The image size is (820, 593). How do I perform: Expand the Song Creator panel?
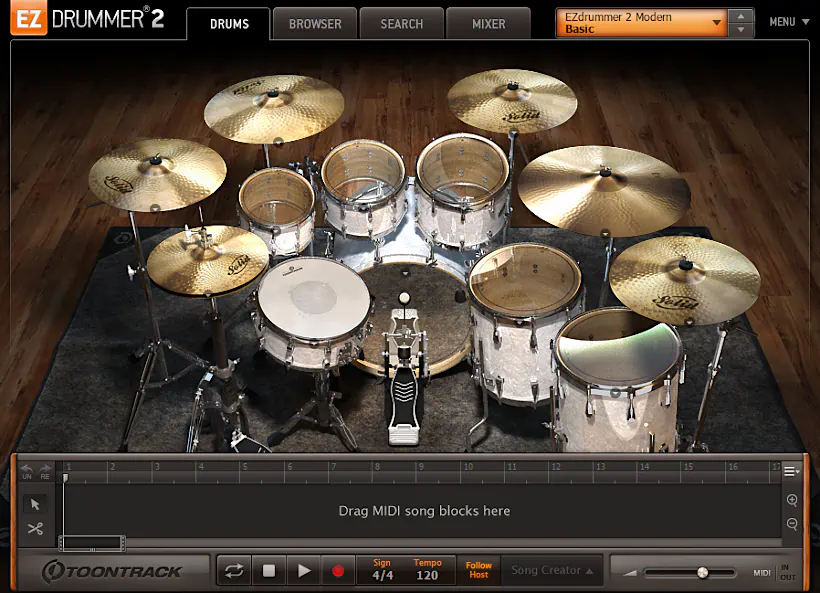pos(552,570)
